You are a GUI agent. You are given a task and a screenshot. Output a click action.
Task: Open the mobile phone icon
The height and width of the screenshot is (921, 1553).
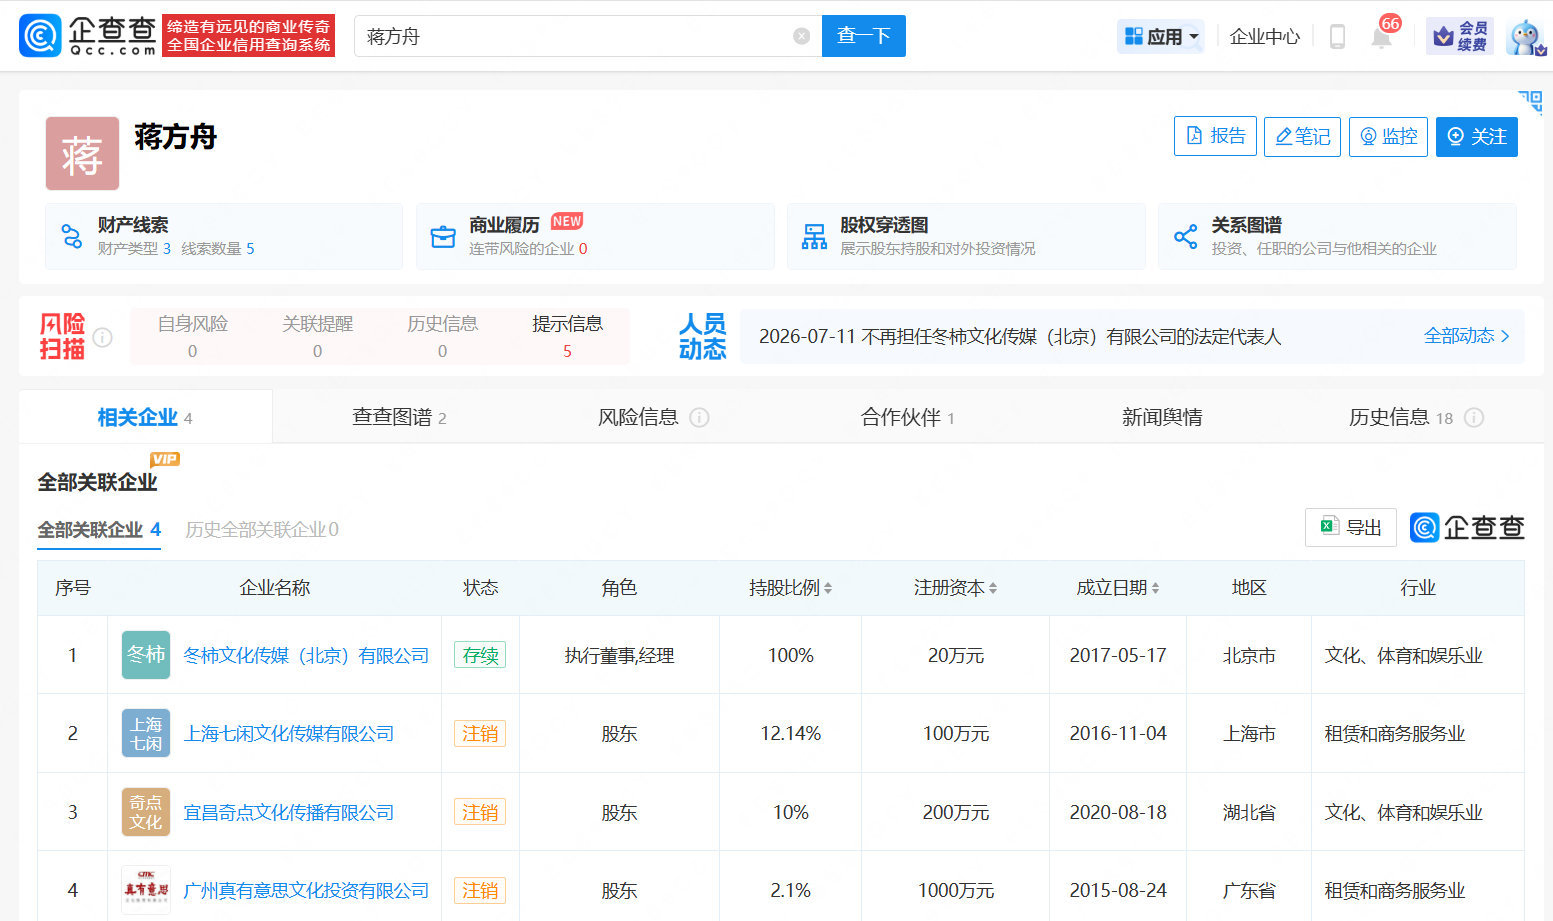point(1337,37)
